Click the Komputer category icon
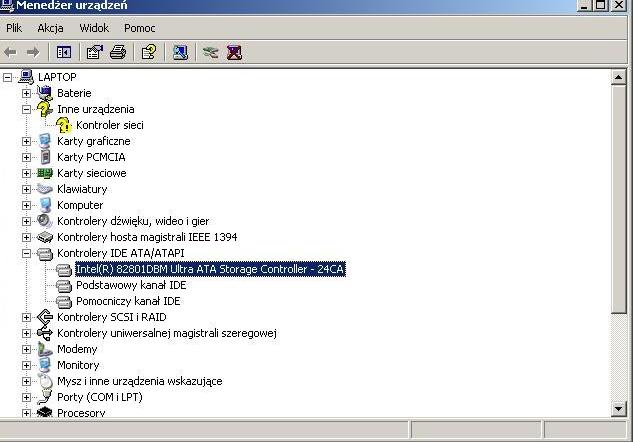Image resolution: width=633 pixels, height=442 pixels. pyautogui.click(x=45, y=205)
